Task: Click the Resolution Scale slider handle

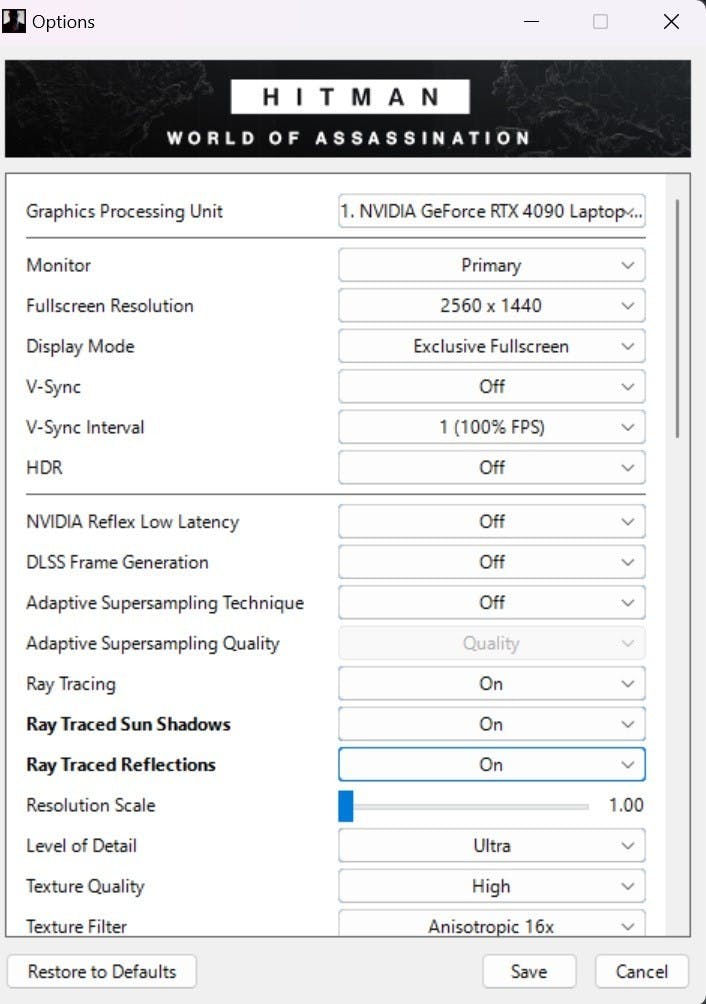Action: (346, 806)
